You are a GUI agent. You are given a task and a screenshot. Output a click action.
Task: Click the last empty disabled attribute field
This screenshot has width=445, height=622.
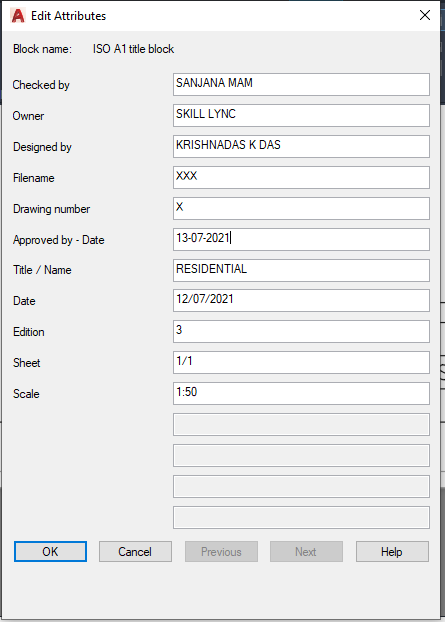coord(301,517)
